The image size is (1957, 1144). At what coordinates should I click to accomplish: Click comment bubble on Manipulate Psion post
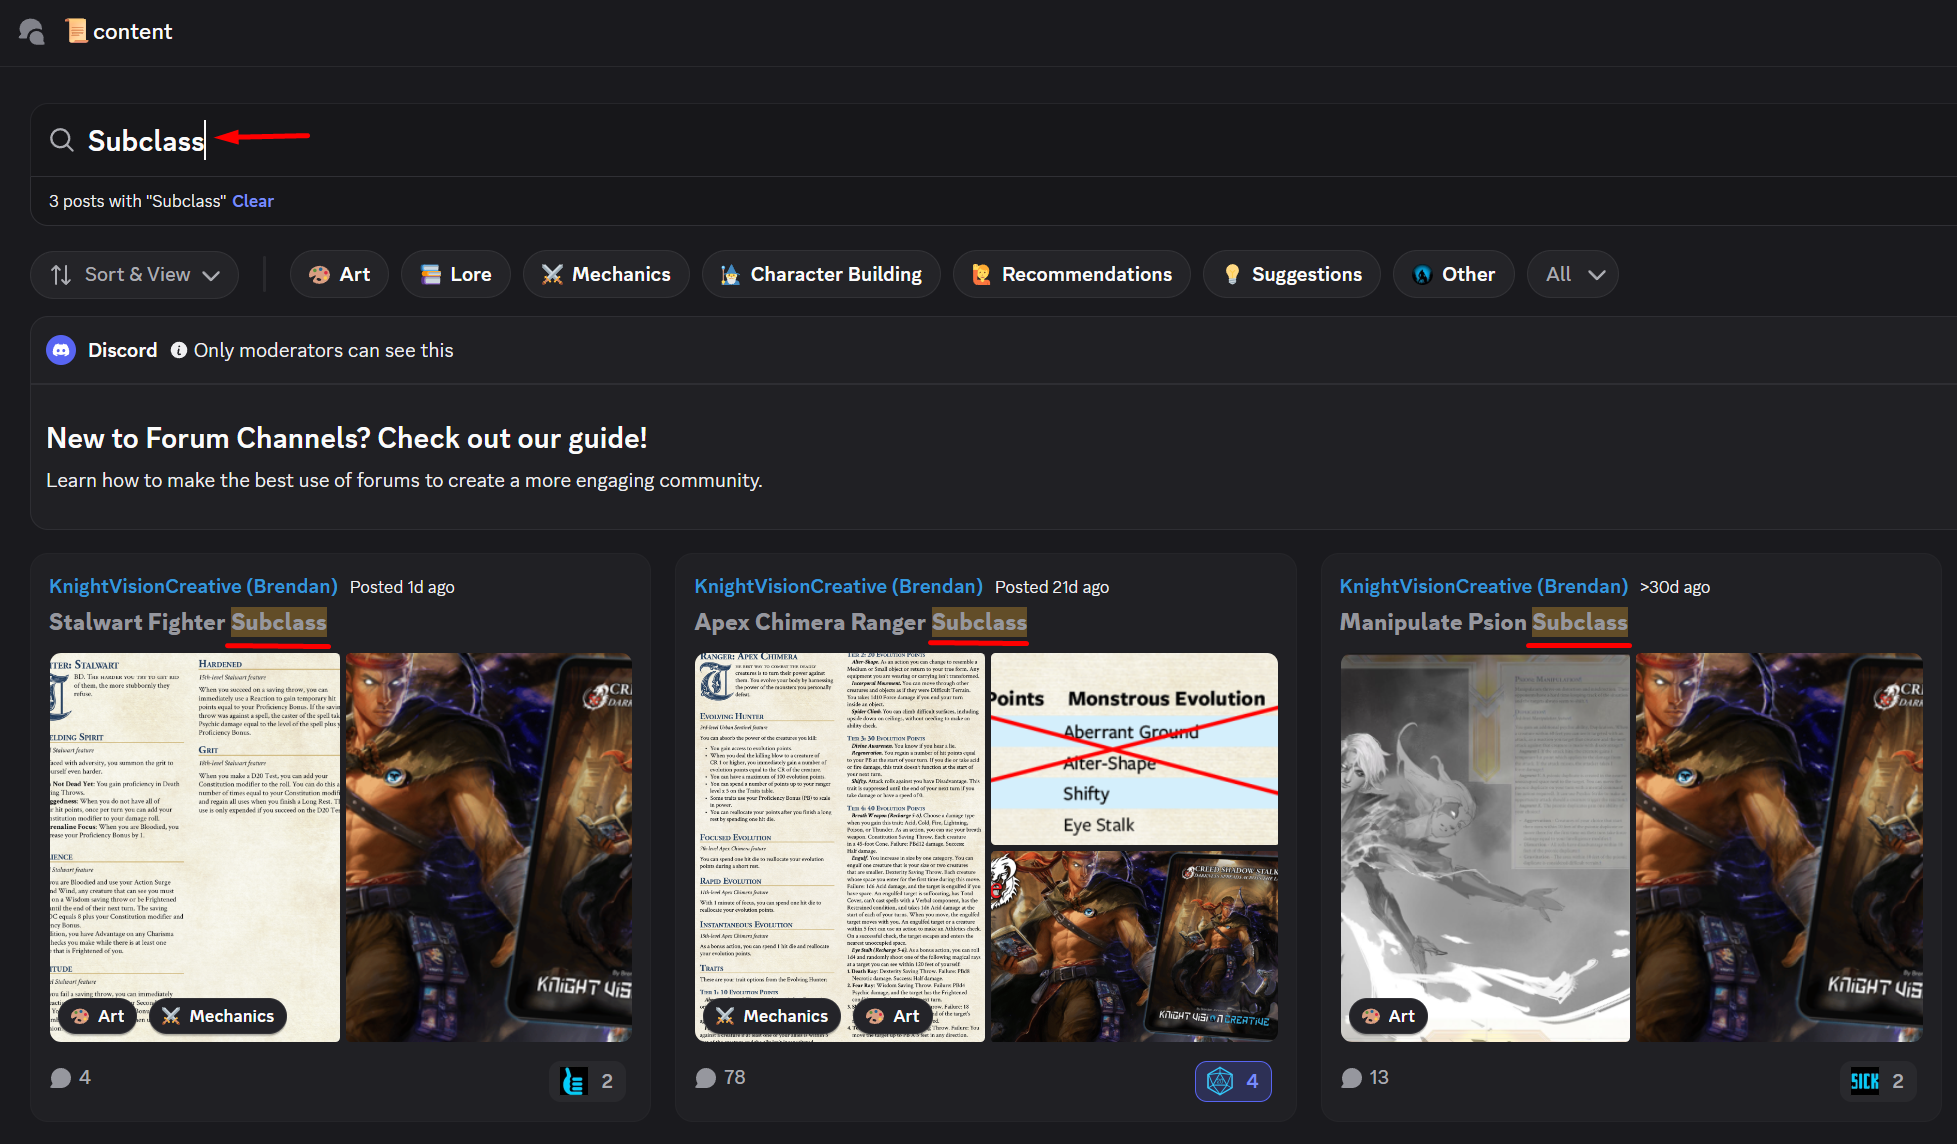click(x=1352, y=1078)
